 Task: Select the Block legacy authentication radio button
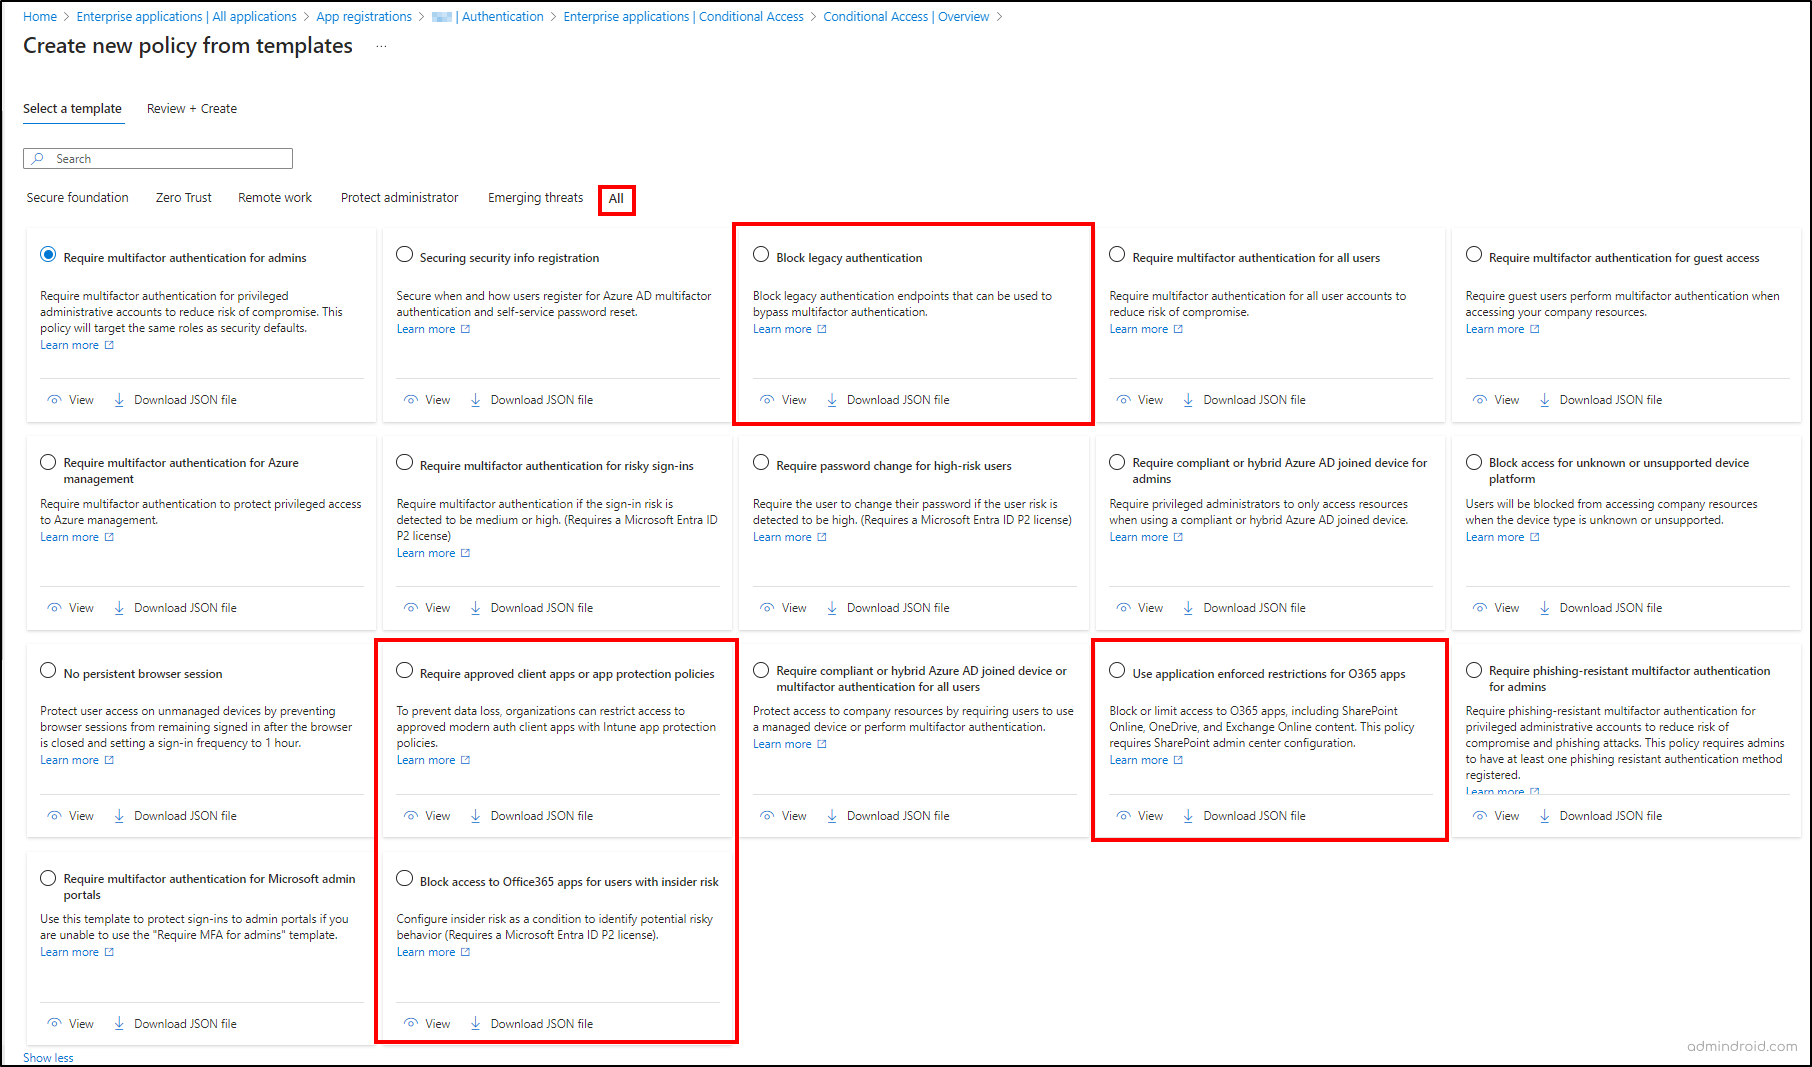pyautogui.click(x=761, y=255)
